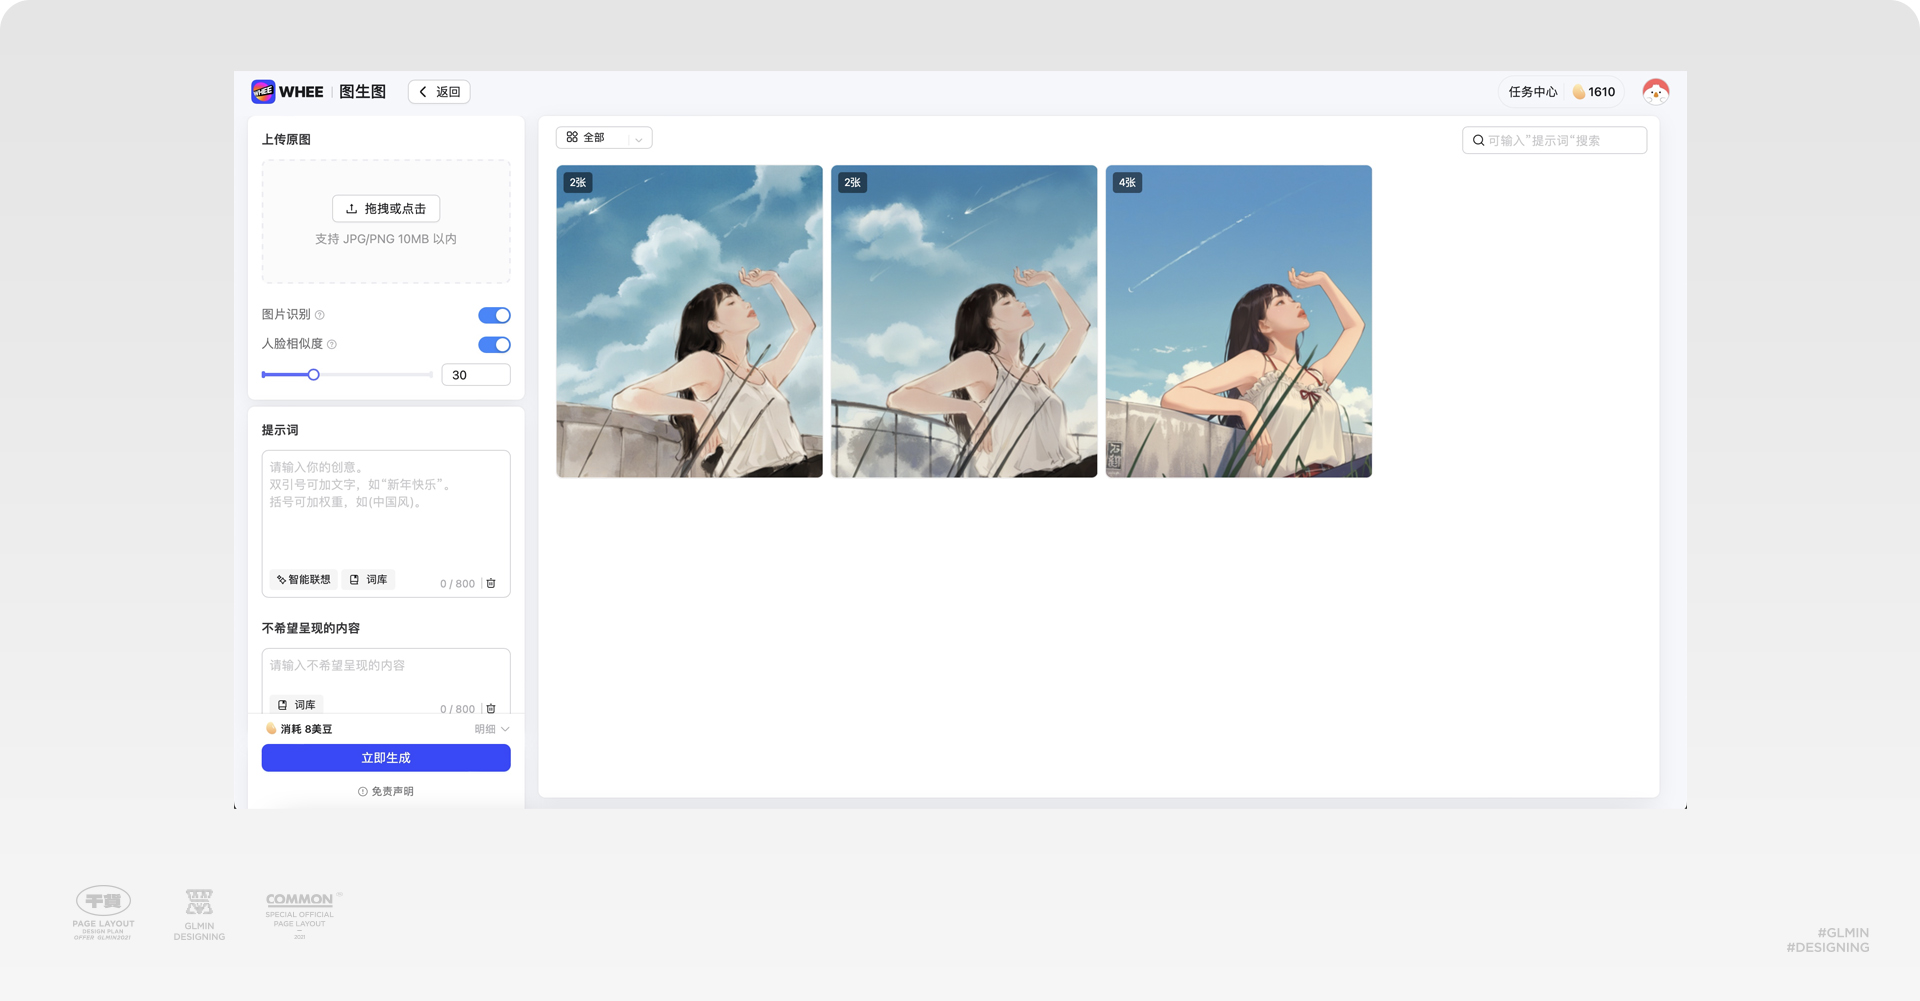
Task: Click the 图生图 page title
Action: click(x=362, y=92)
